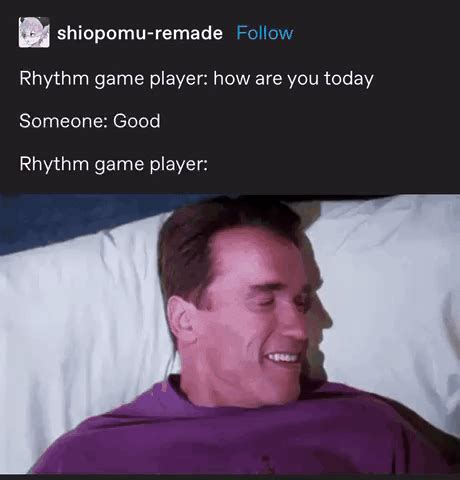Click the 'Someone: Good' text line

[x=90, y=121]
